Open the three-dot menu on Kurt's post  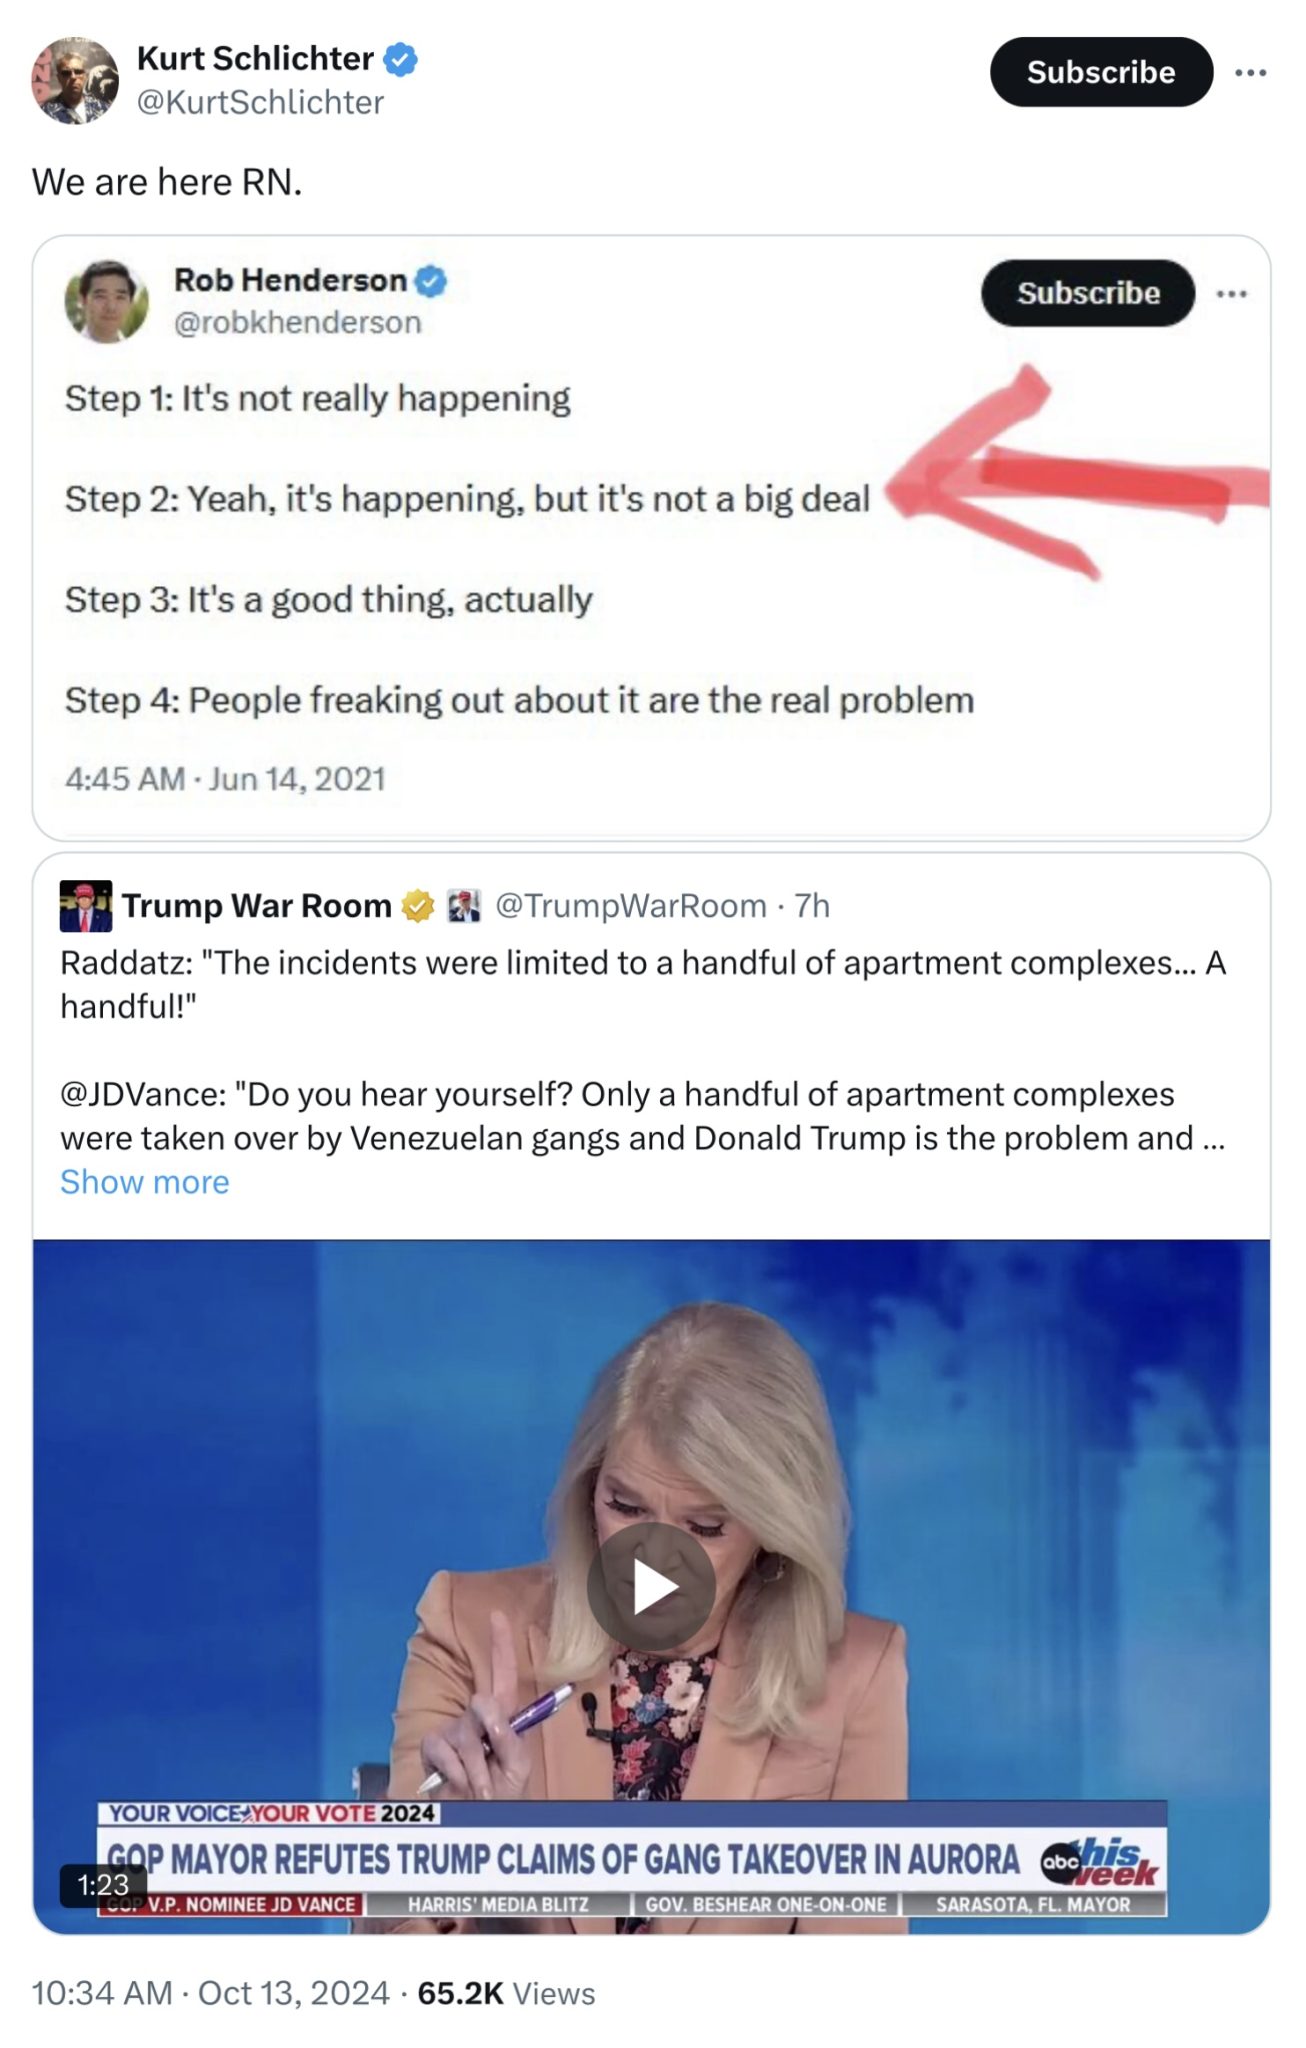pyautogui.click(x=1250, y=73)
